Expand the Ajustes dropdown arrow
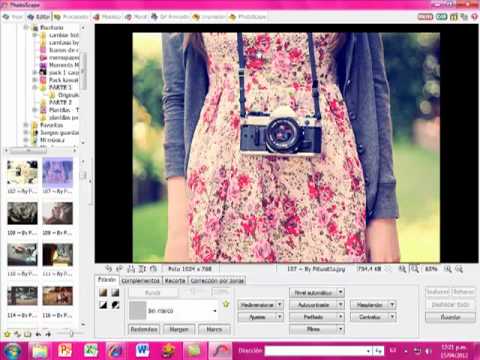480x360 pixels. [x=279, y=317]
